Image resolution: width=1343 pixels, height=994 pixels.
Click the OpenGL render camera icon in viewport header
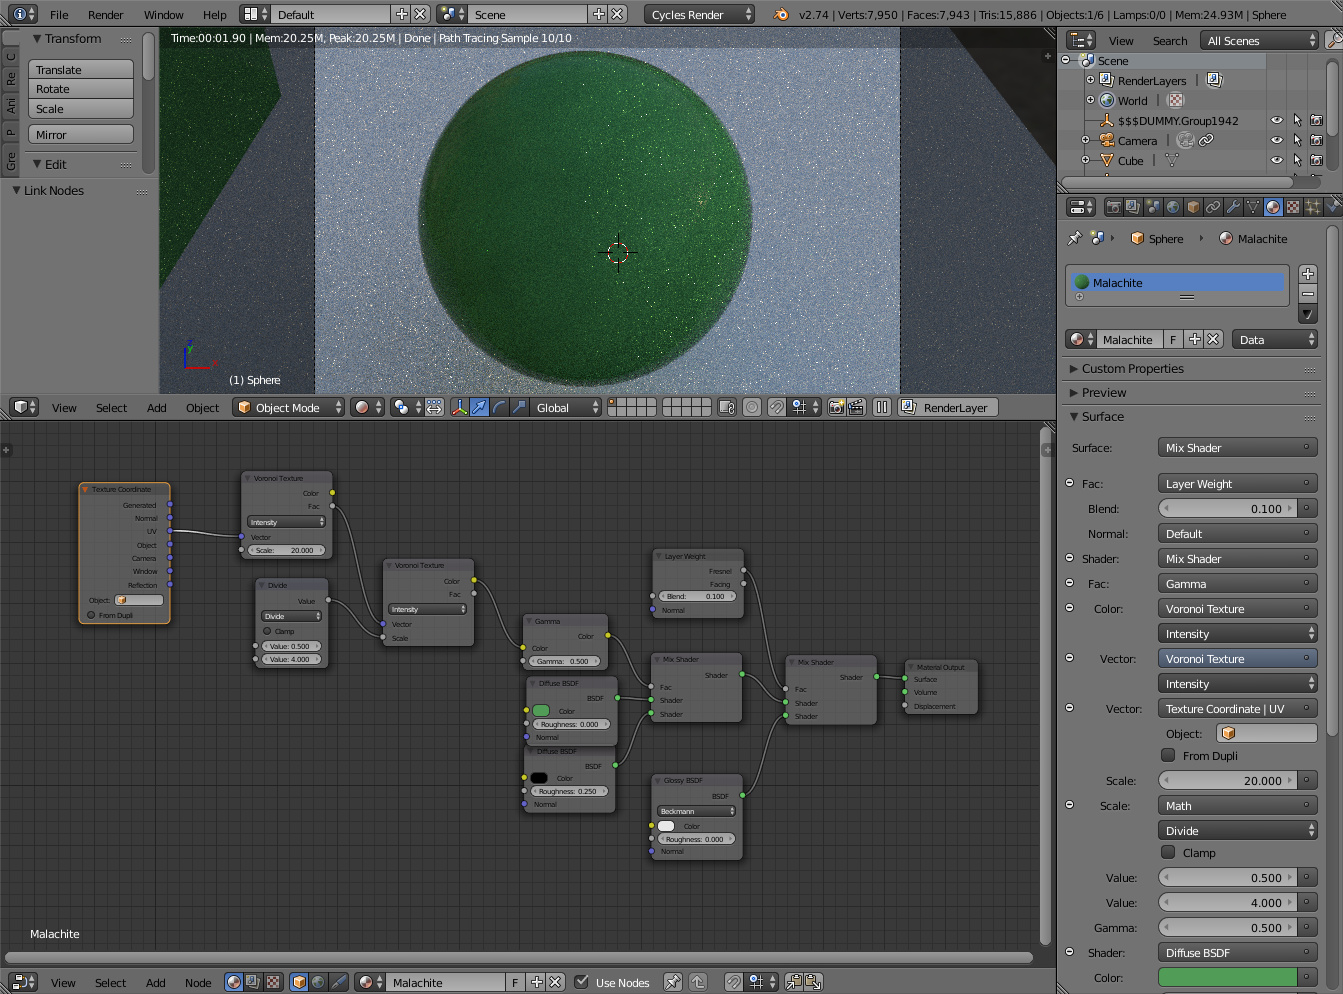pyautogui.click(x=837, y=407)
